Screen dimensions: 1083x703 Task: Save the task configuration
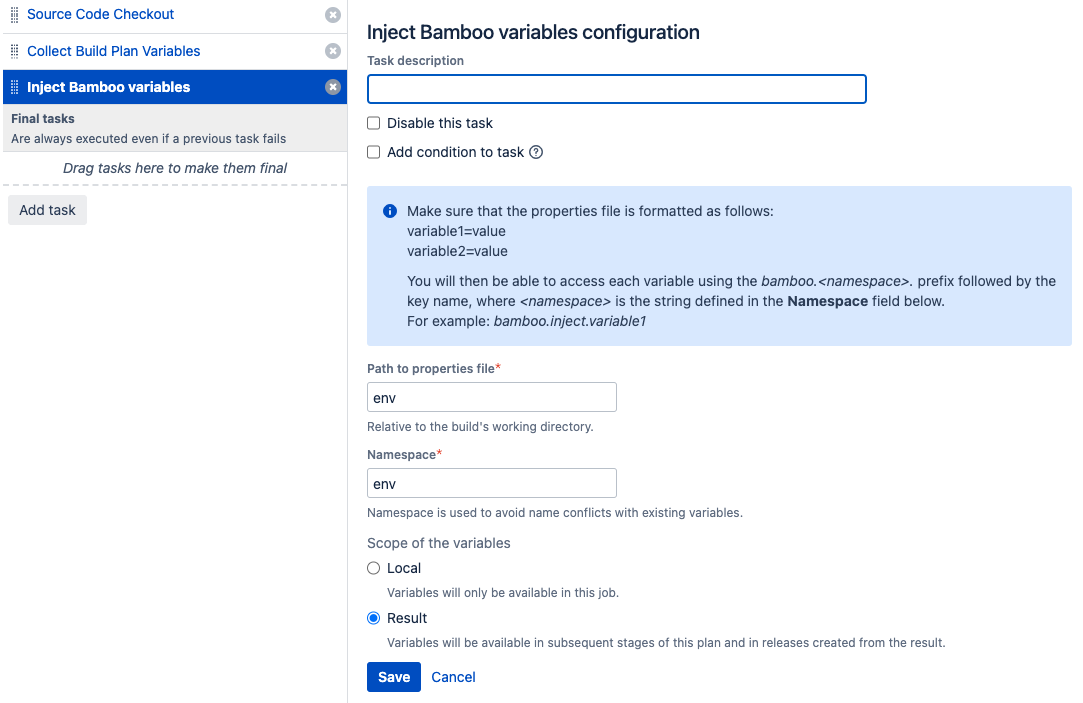(x=394, y=677)
